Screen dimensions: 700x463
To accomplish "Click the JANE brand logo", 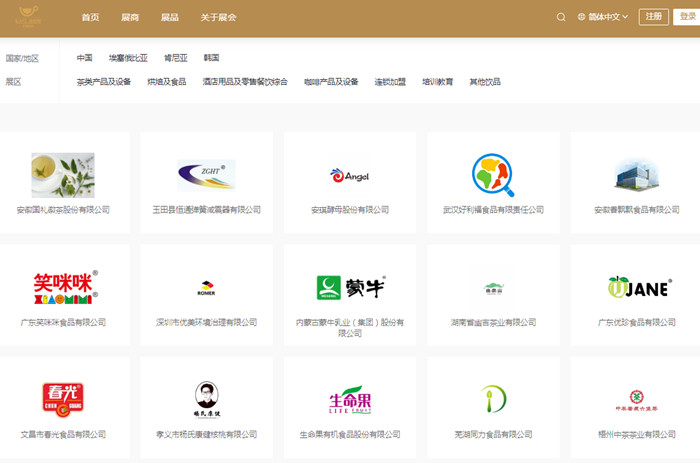I will [637, 288].
